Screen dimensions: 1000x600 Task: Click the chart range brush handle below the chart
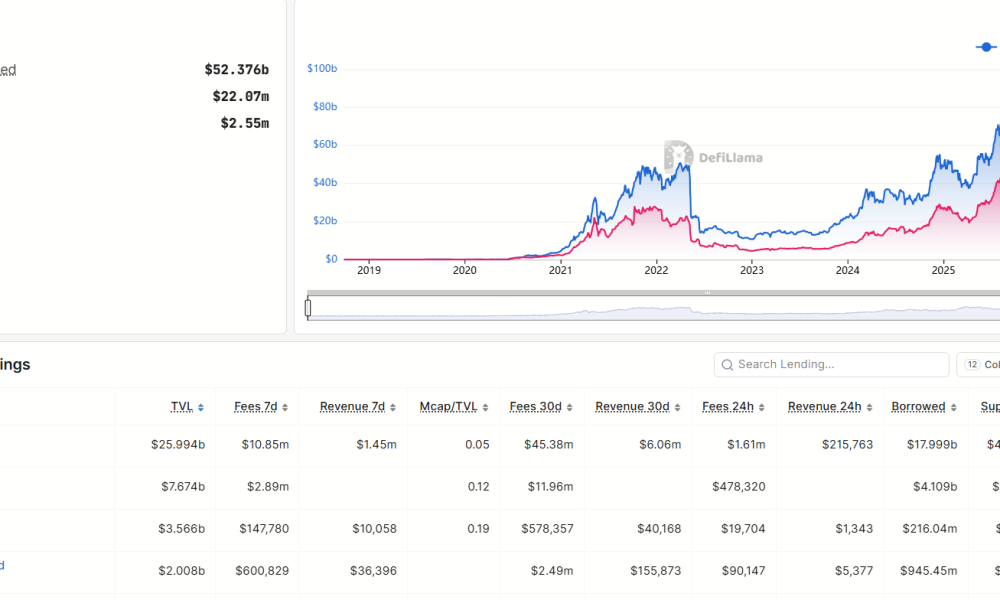click(x=309, y=308)
